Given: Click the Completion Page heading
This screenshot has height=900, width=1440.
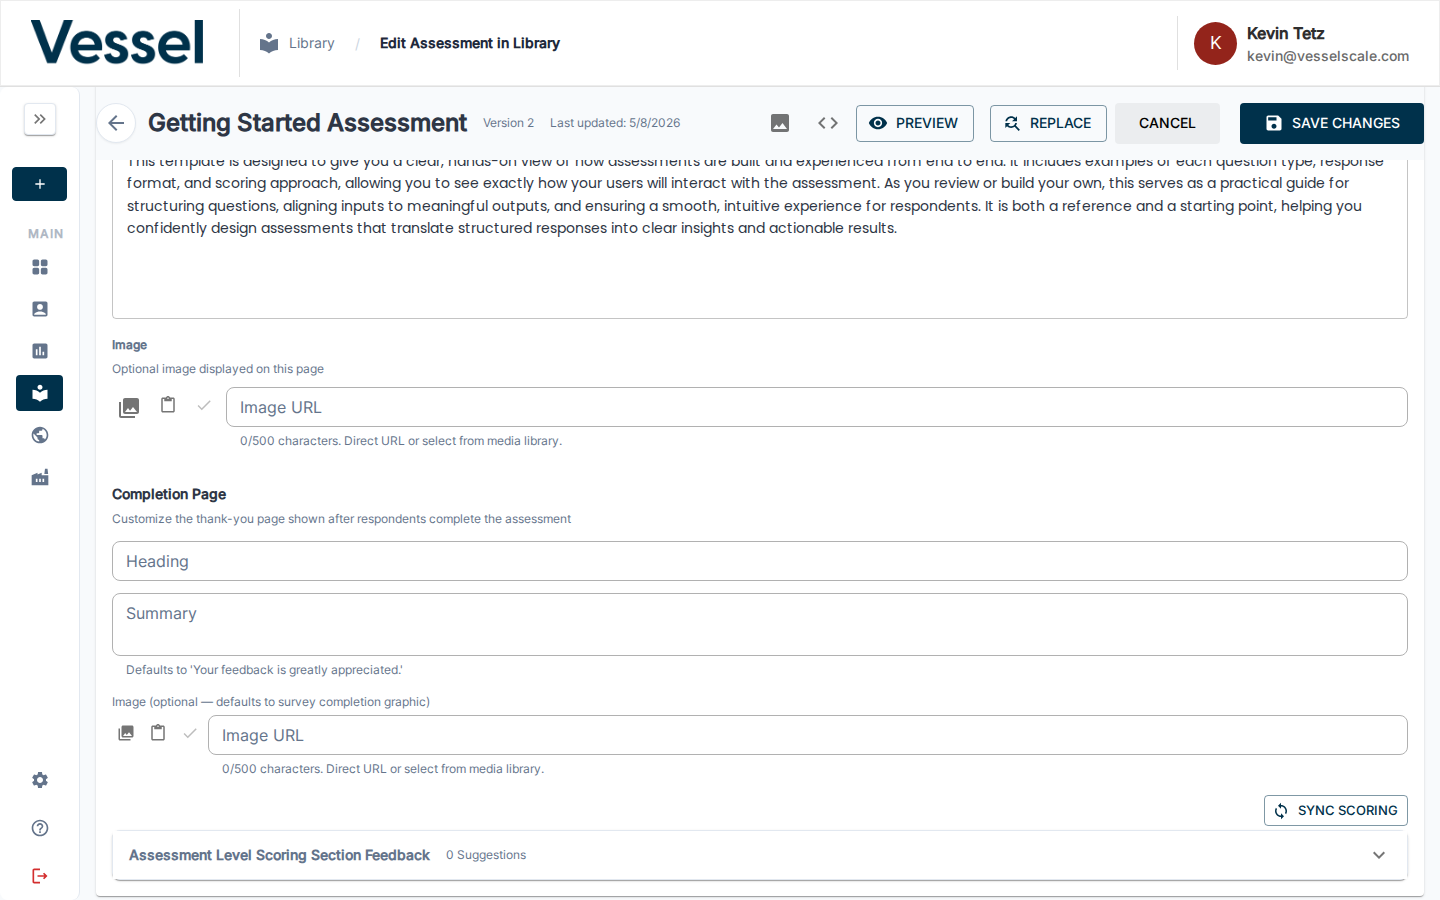Looking at the screenshot, I should (169, 494).
